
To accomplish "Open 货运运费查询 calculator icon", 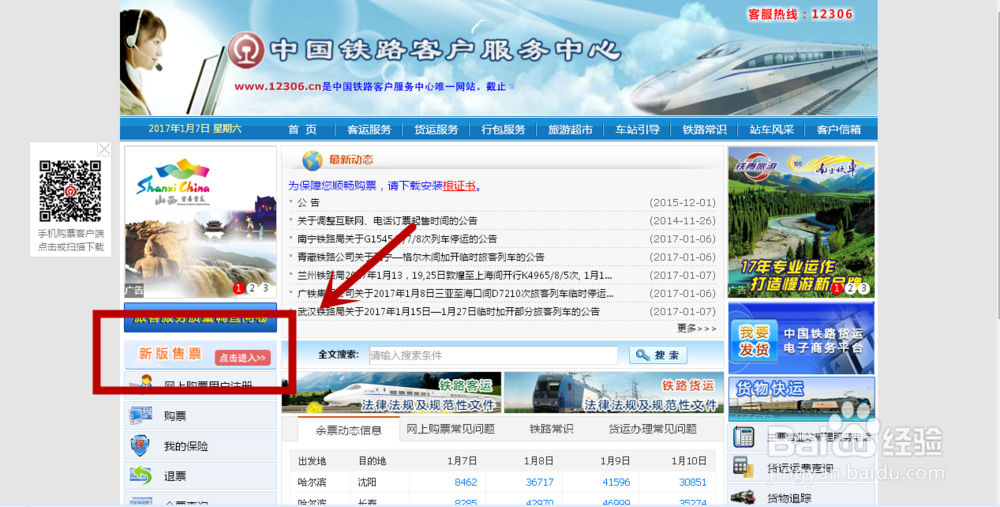I will 741,466.
